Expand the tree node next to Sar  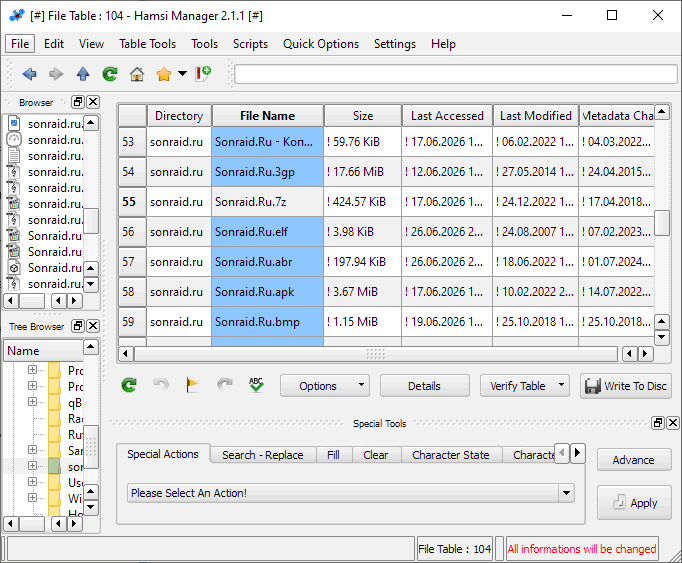click(32, 449)
